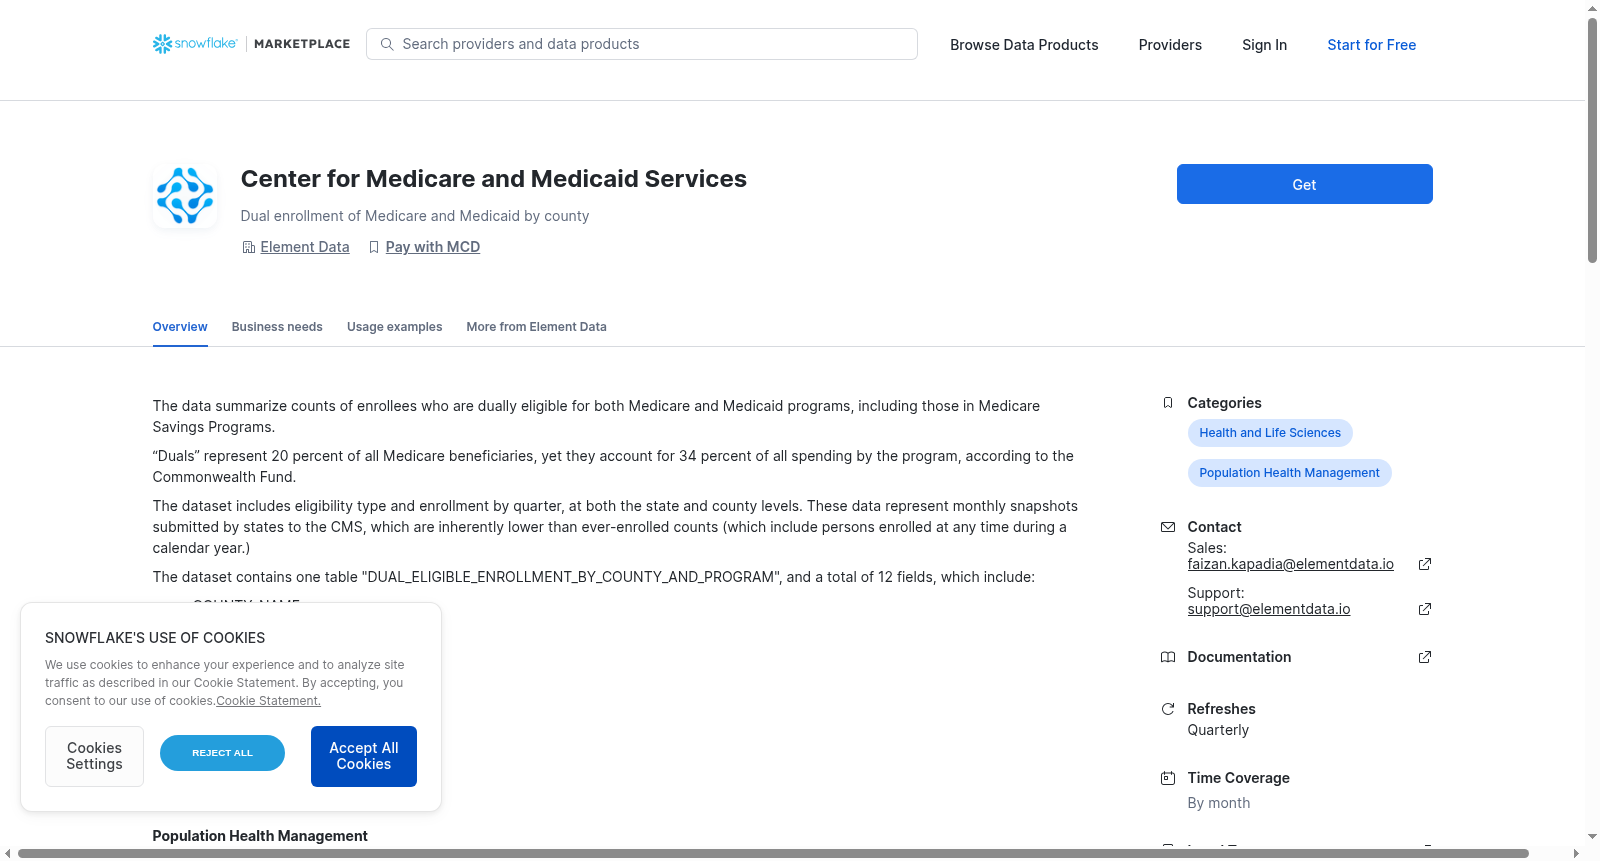The image size is (1600, 861).
Task: Click the scrollbar up arrow
Action: [1592, 8]
